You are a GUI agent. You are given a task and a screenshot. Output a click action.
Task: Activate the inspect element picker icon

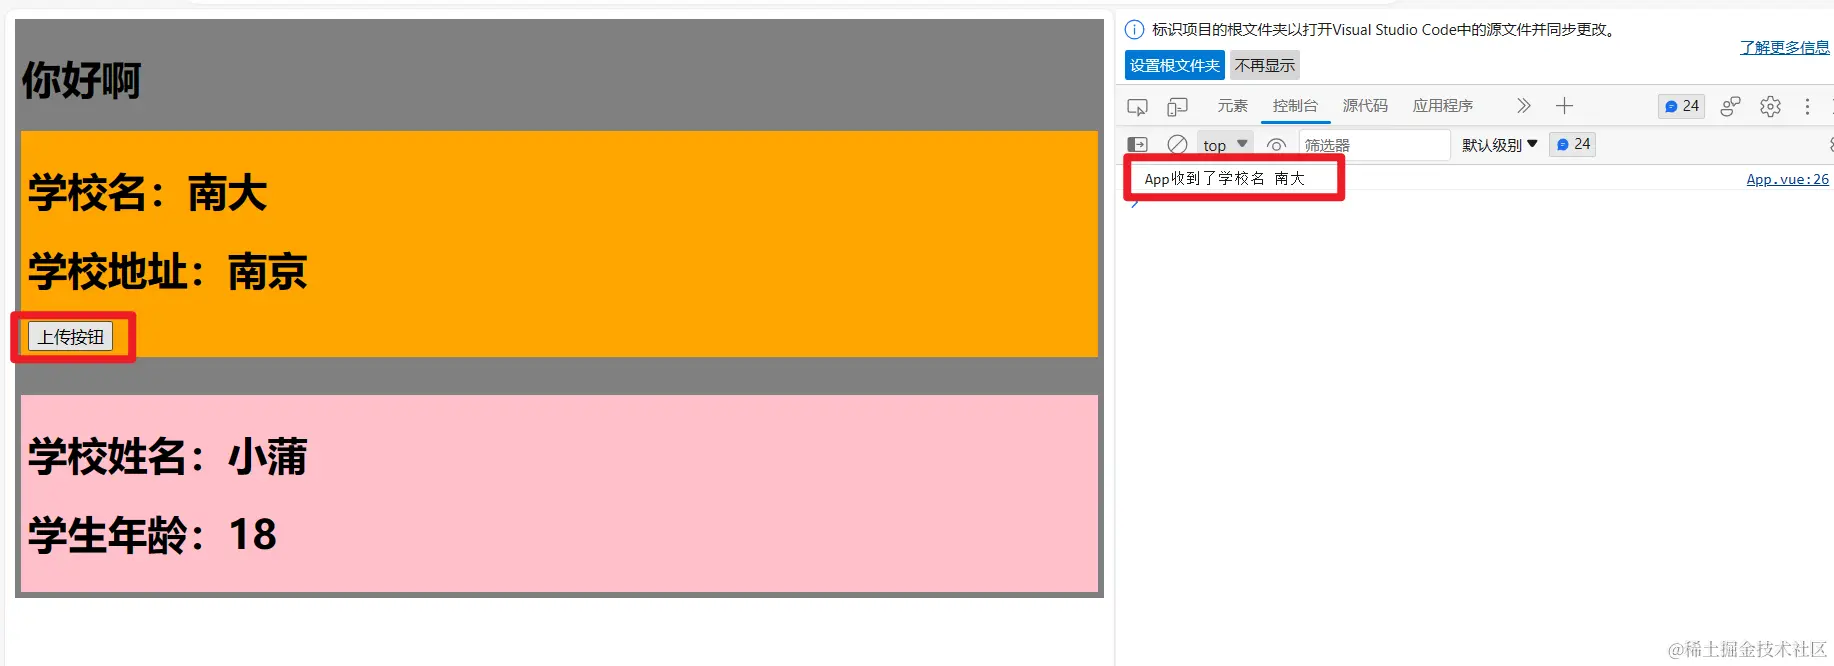(1137, 106)
